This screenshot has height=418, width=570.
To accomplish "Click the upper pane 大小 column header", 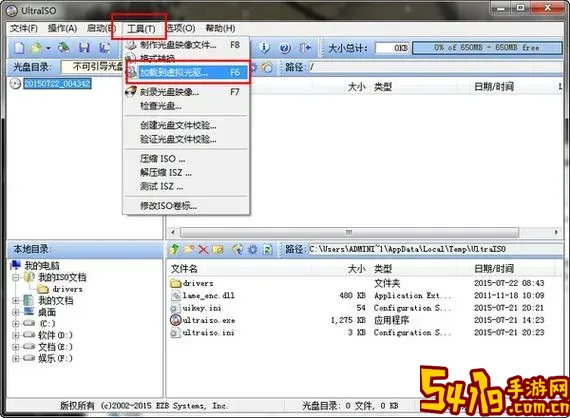I will point(356,87).
